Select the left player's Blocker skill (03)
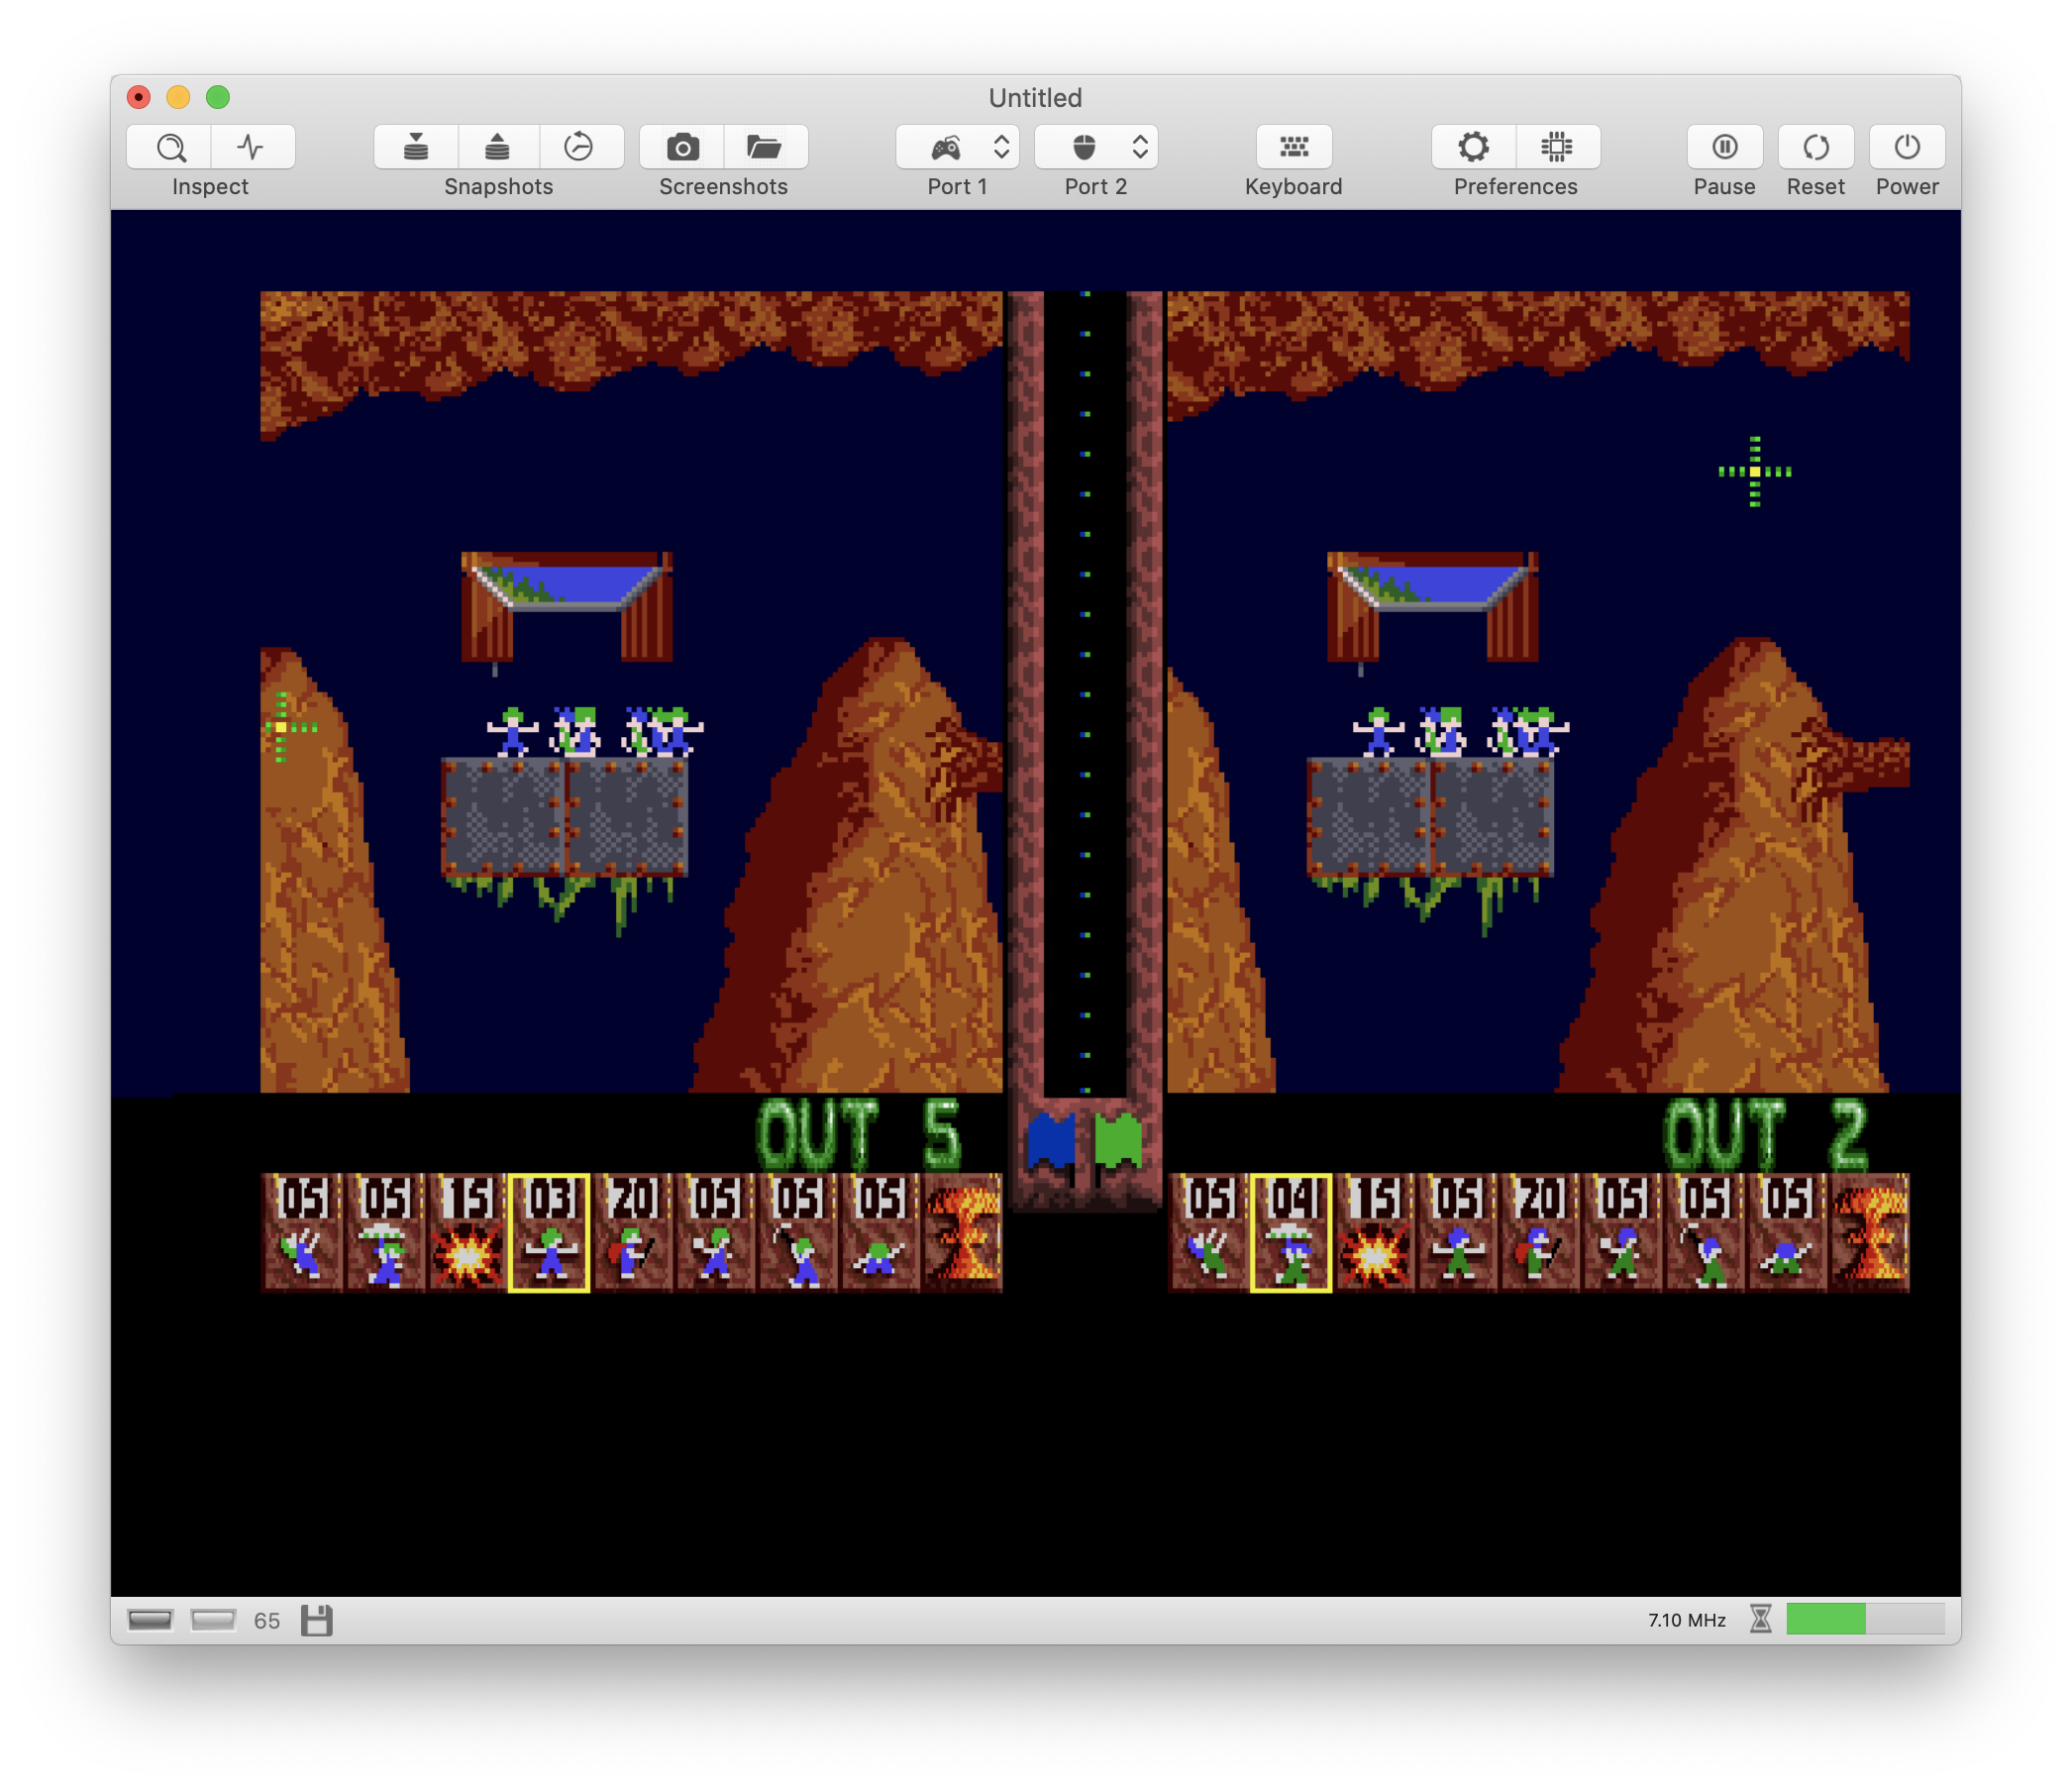Image resolution: width=2072 pixels, height=1791 pixels. point(549,1232)
